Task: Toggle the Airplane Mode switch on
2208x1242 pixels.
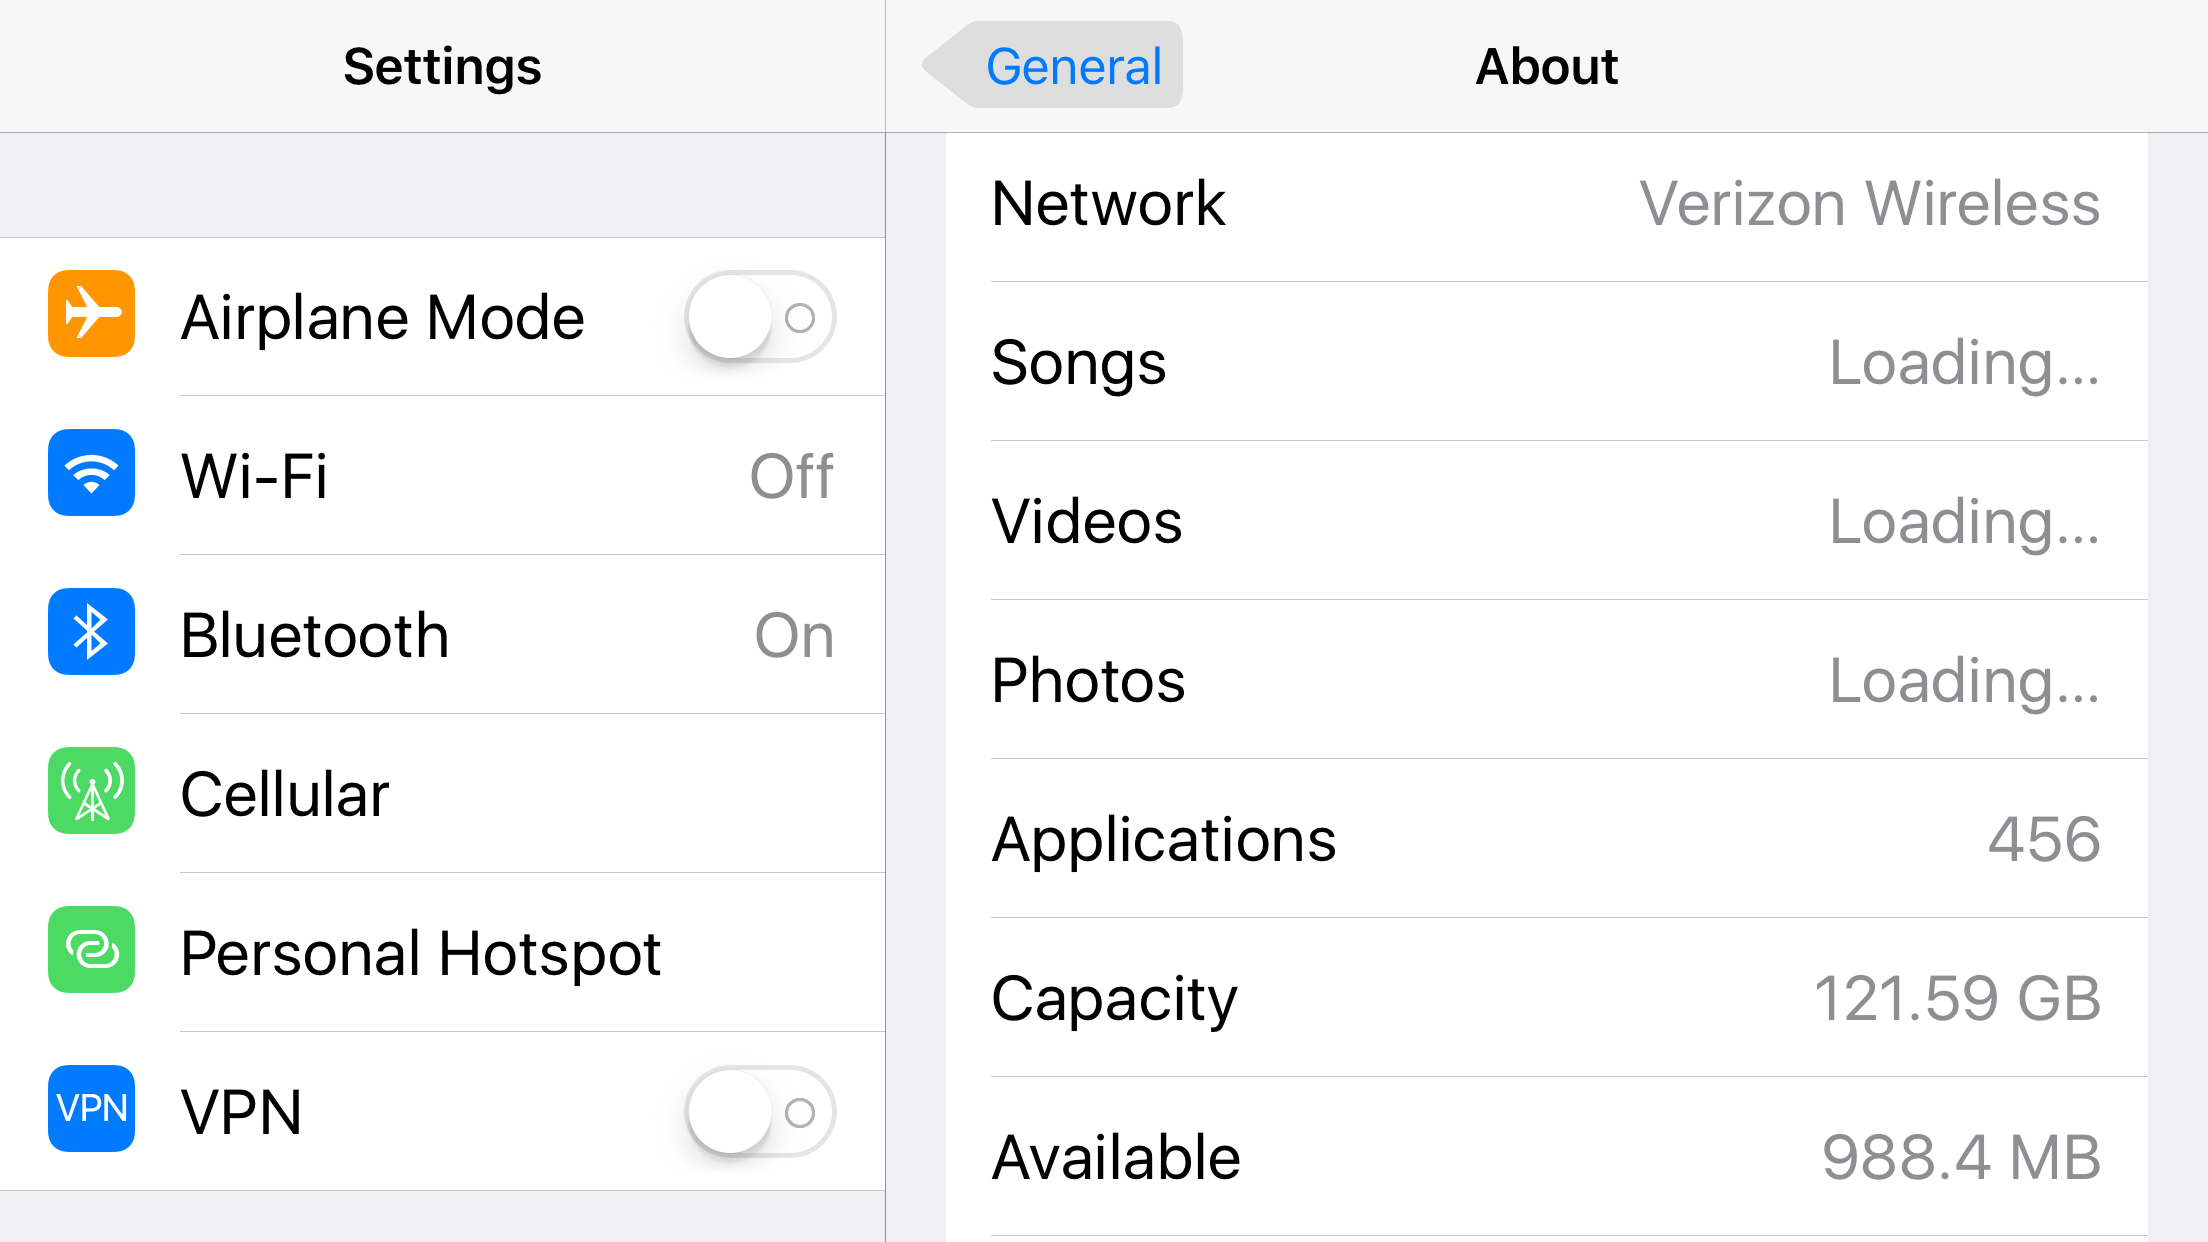Action: click(758, 315)
